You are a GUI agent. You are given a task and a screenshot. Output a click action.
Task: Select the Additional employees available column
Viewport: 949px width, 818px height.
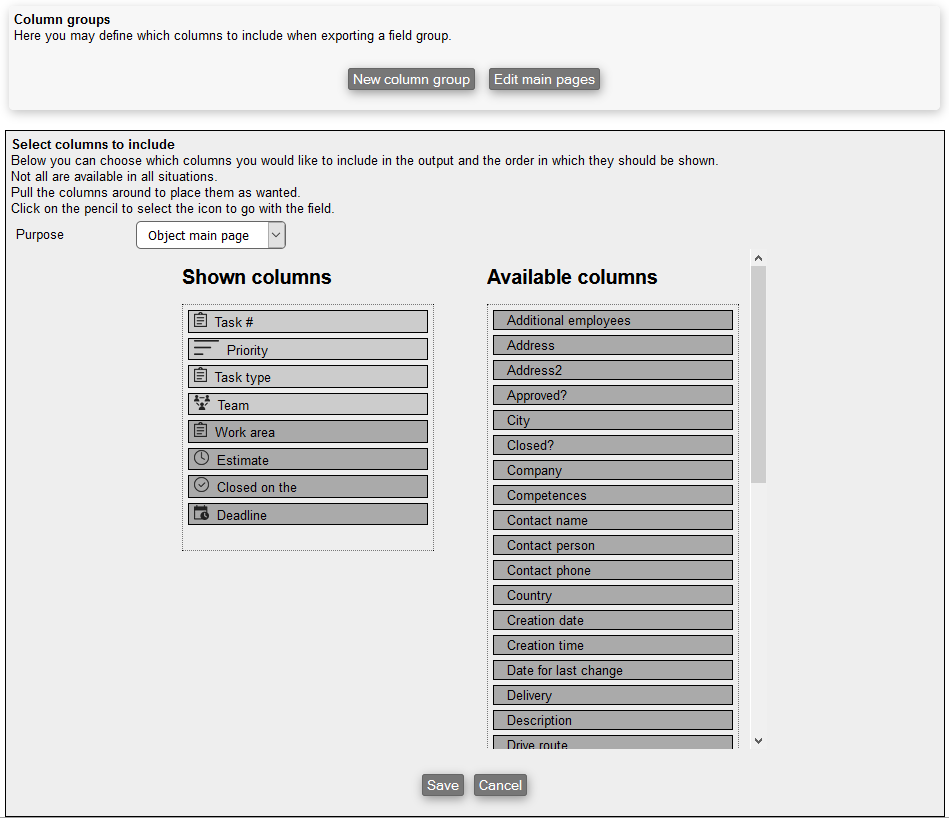tap(612, 320)
